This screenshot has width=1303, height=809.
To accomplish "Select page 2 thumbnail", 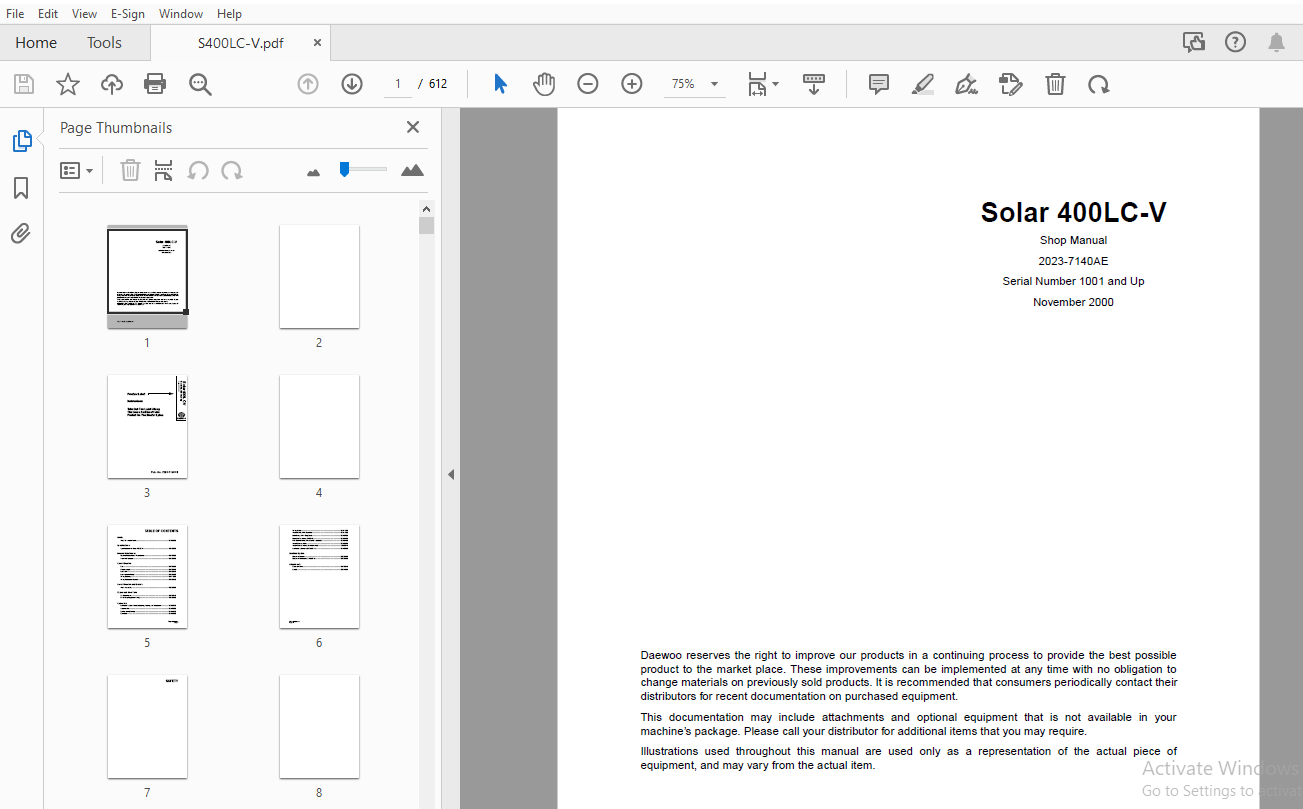I will pyautogui.click(x=319, y=276).
